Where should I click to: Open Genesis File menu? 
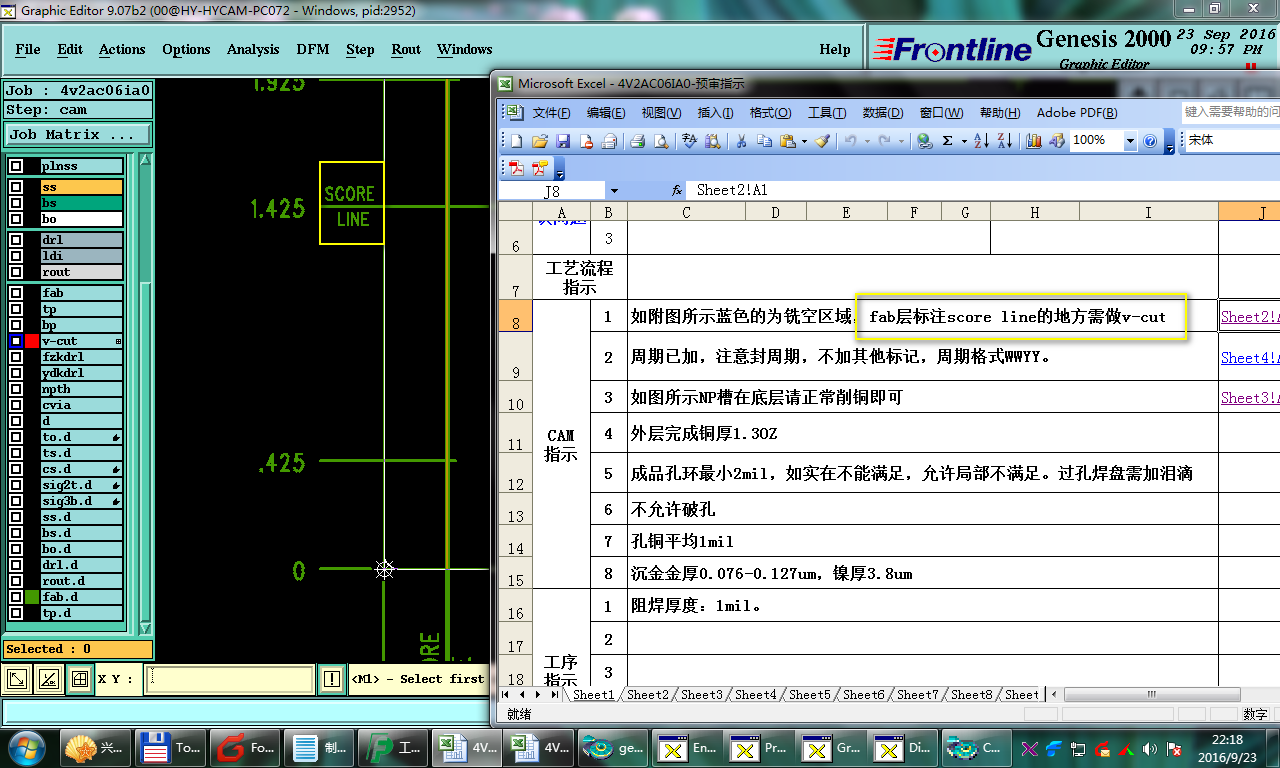28,49
